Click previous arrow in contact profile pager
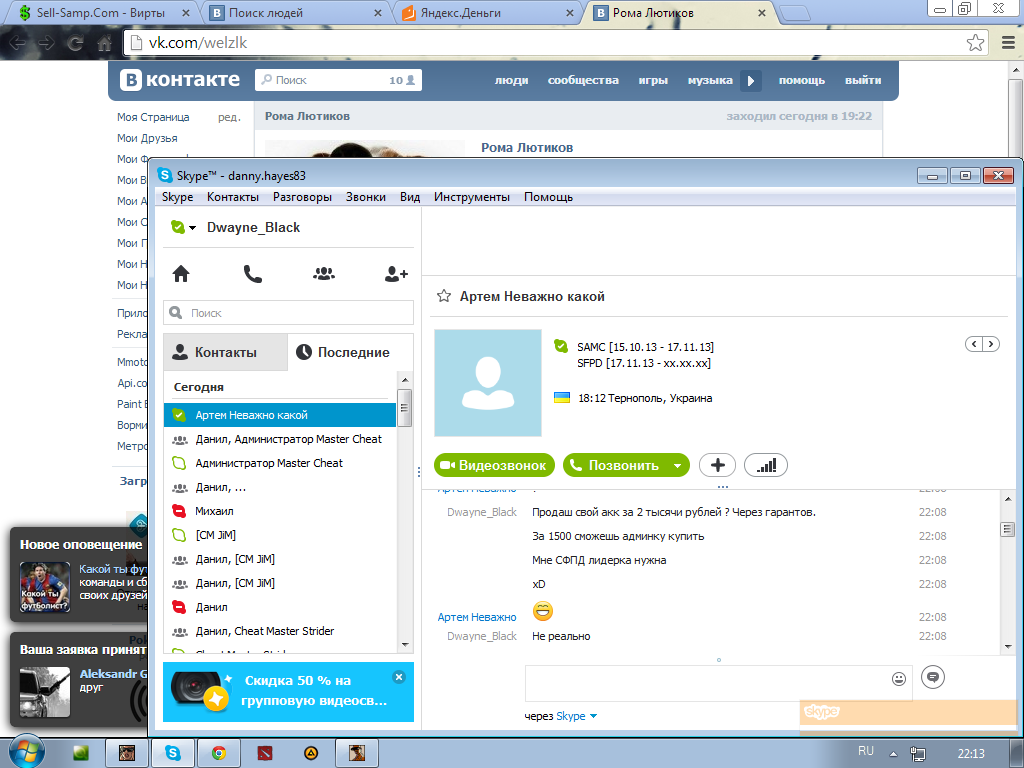Screen dimensions: 1024x768 (974, 344)
